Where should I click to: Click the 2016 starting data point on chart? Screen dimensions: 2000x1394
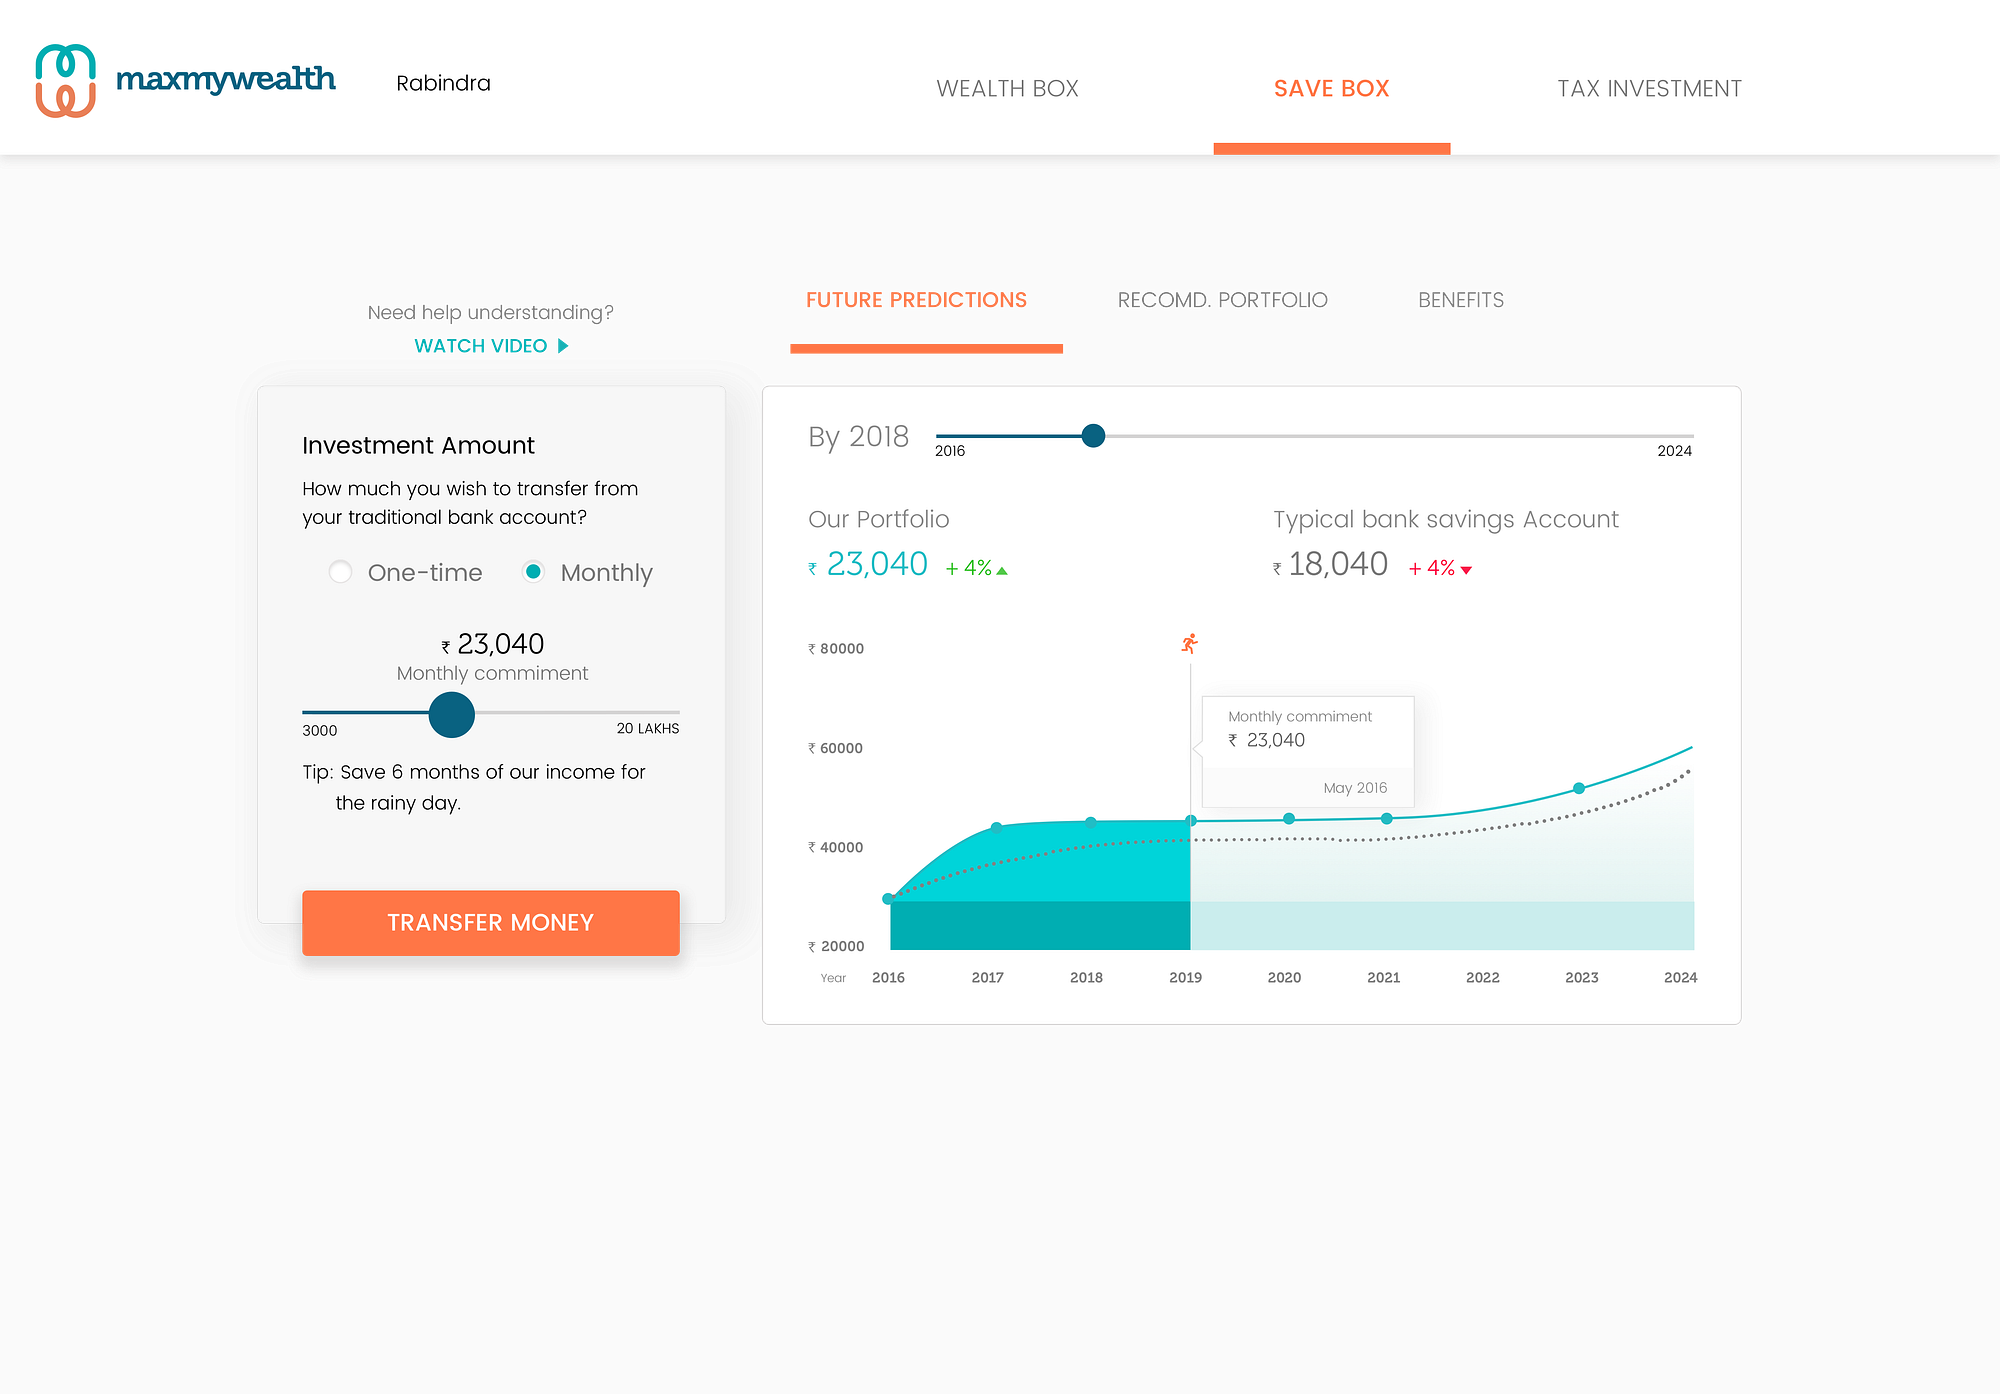click(888, 899)
